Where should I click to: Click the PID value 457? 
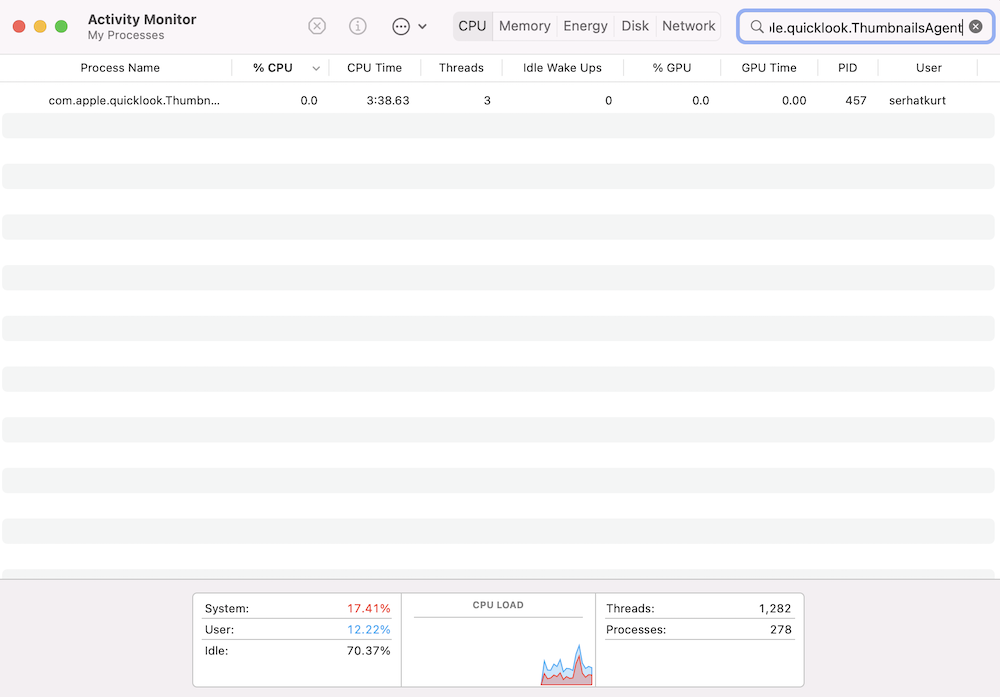856,100
